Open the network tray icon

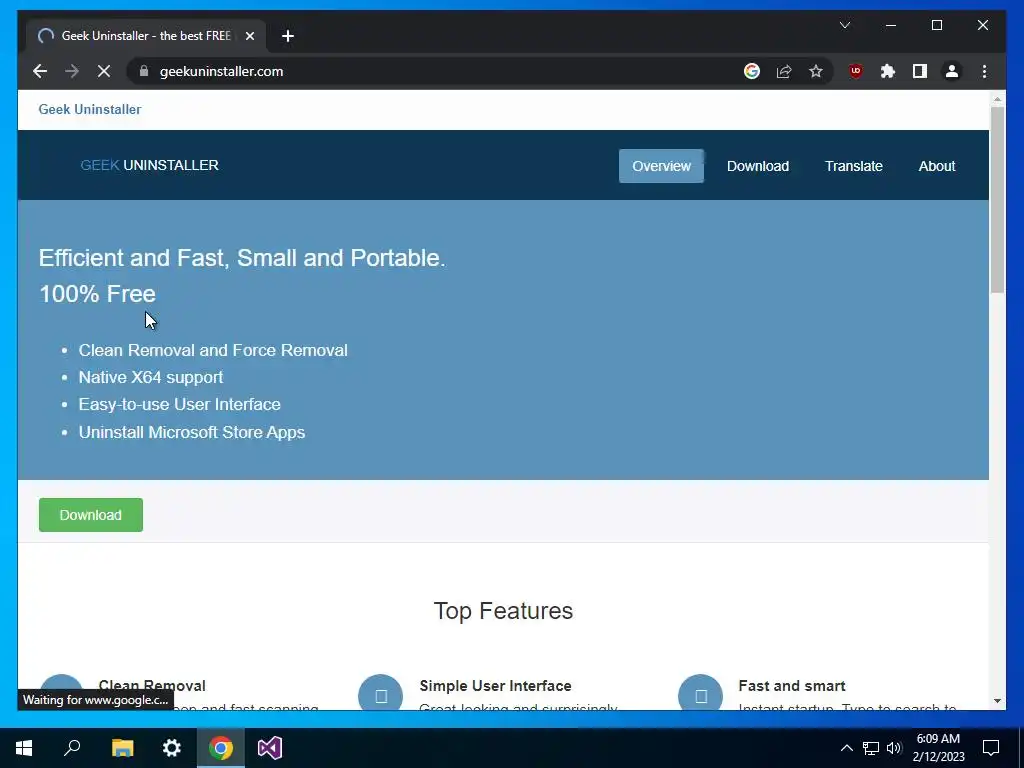pyautogui.click(x=871, y=748)
